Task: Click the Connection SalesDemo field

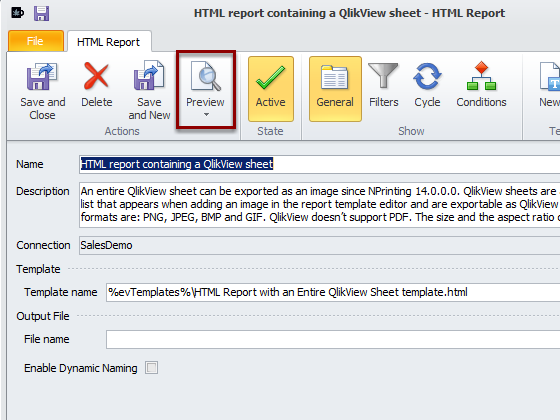Action: pos(320,245)
